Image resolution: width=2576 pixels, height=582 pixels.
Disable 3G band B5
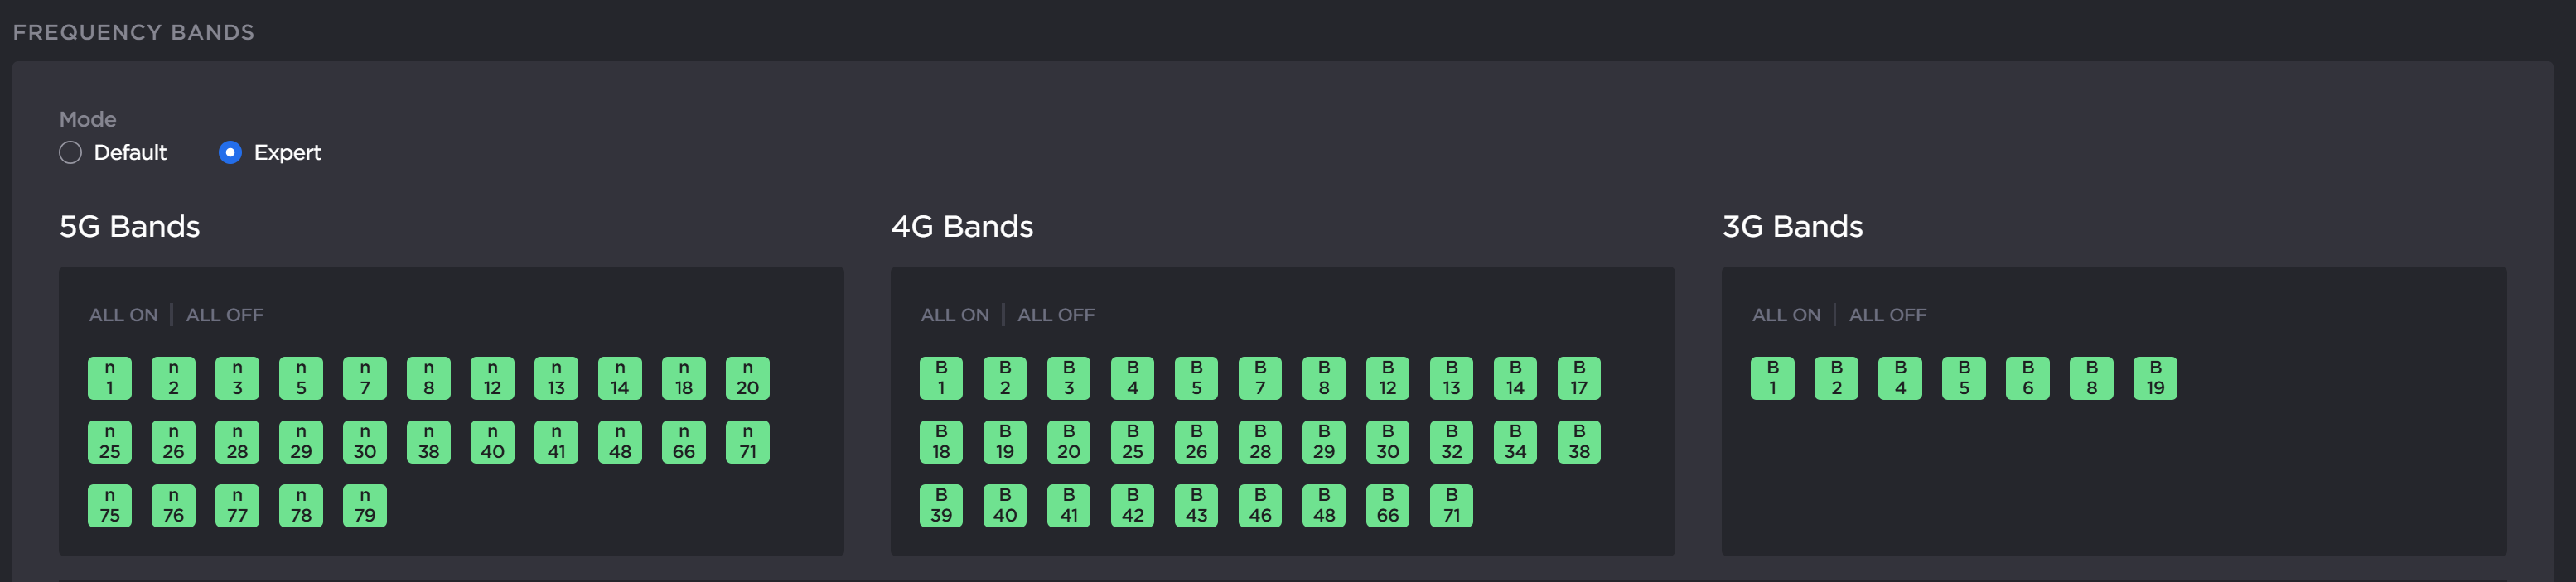1963,378
